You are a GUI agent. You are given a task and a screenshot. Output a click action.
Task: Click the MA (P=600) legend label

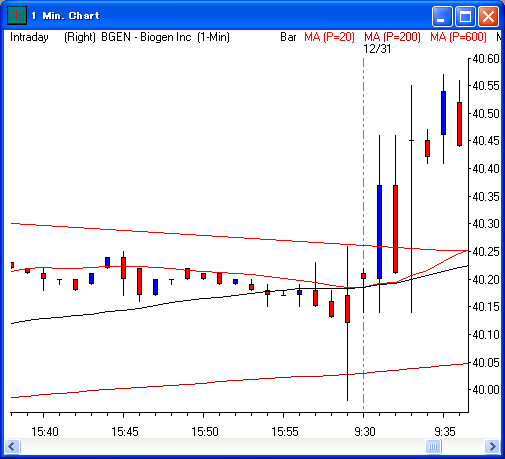458,37
